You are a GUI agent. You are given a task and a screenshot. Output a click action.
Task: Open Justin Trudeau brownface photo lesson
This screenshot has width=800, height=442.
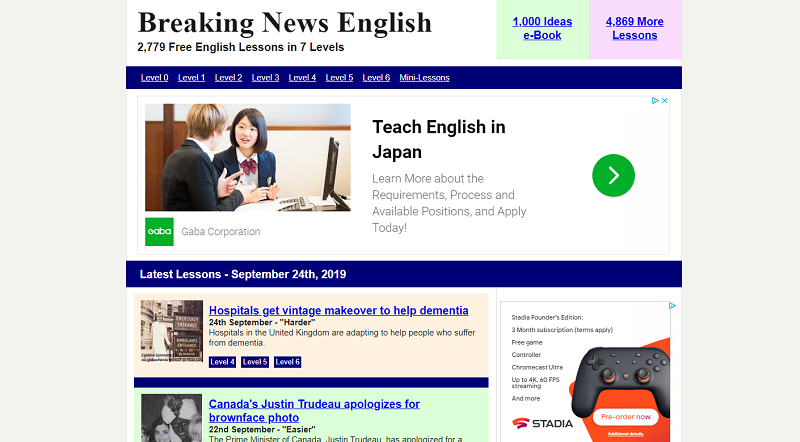(314, 410)
